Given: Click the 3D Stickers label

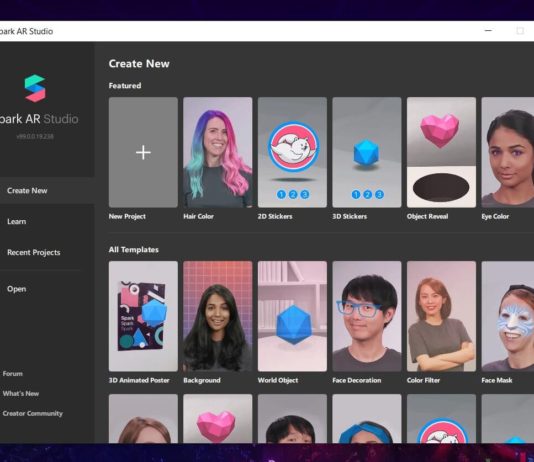Looking at the screenshot, I should (349, 216).
